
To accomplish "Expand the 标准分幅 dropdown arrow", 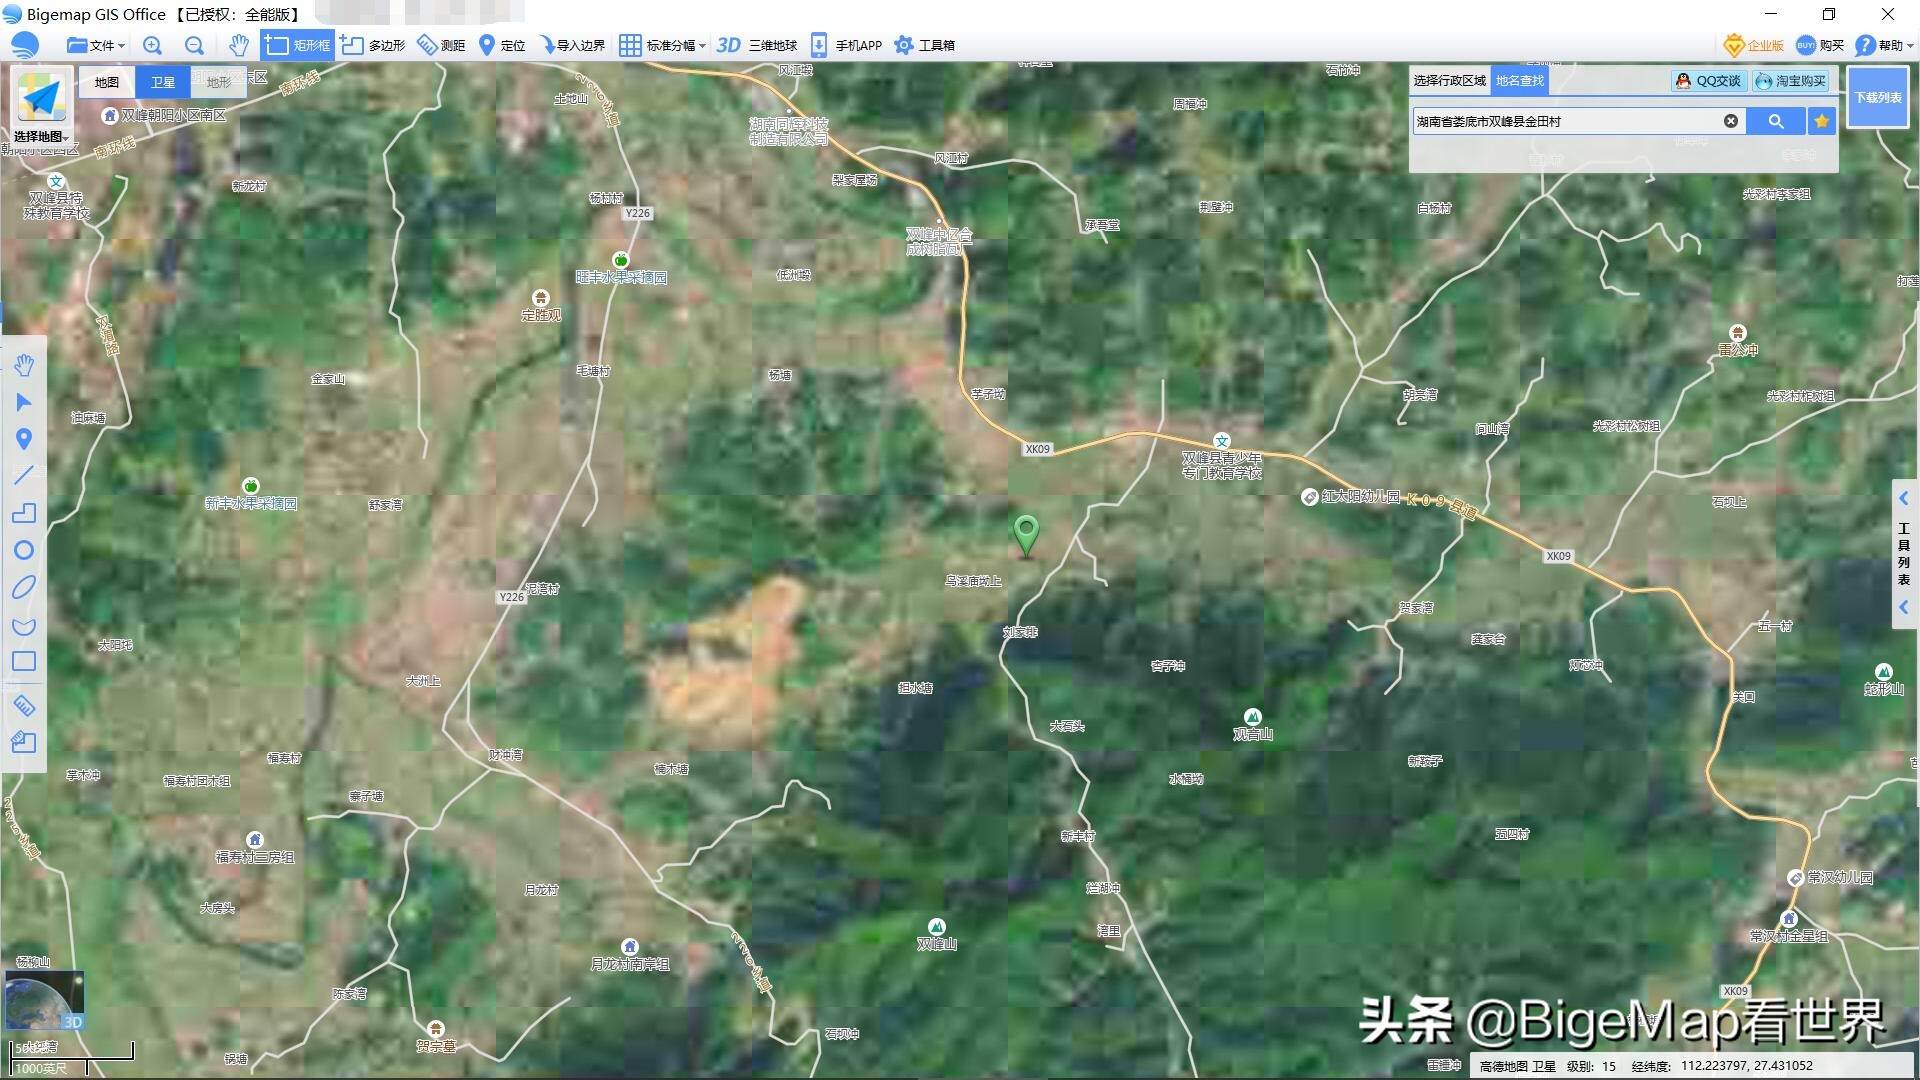I will [701, 45].
